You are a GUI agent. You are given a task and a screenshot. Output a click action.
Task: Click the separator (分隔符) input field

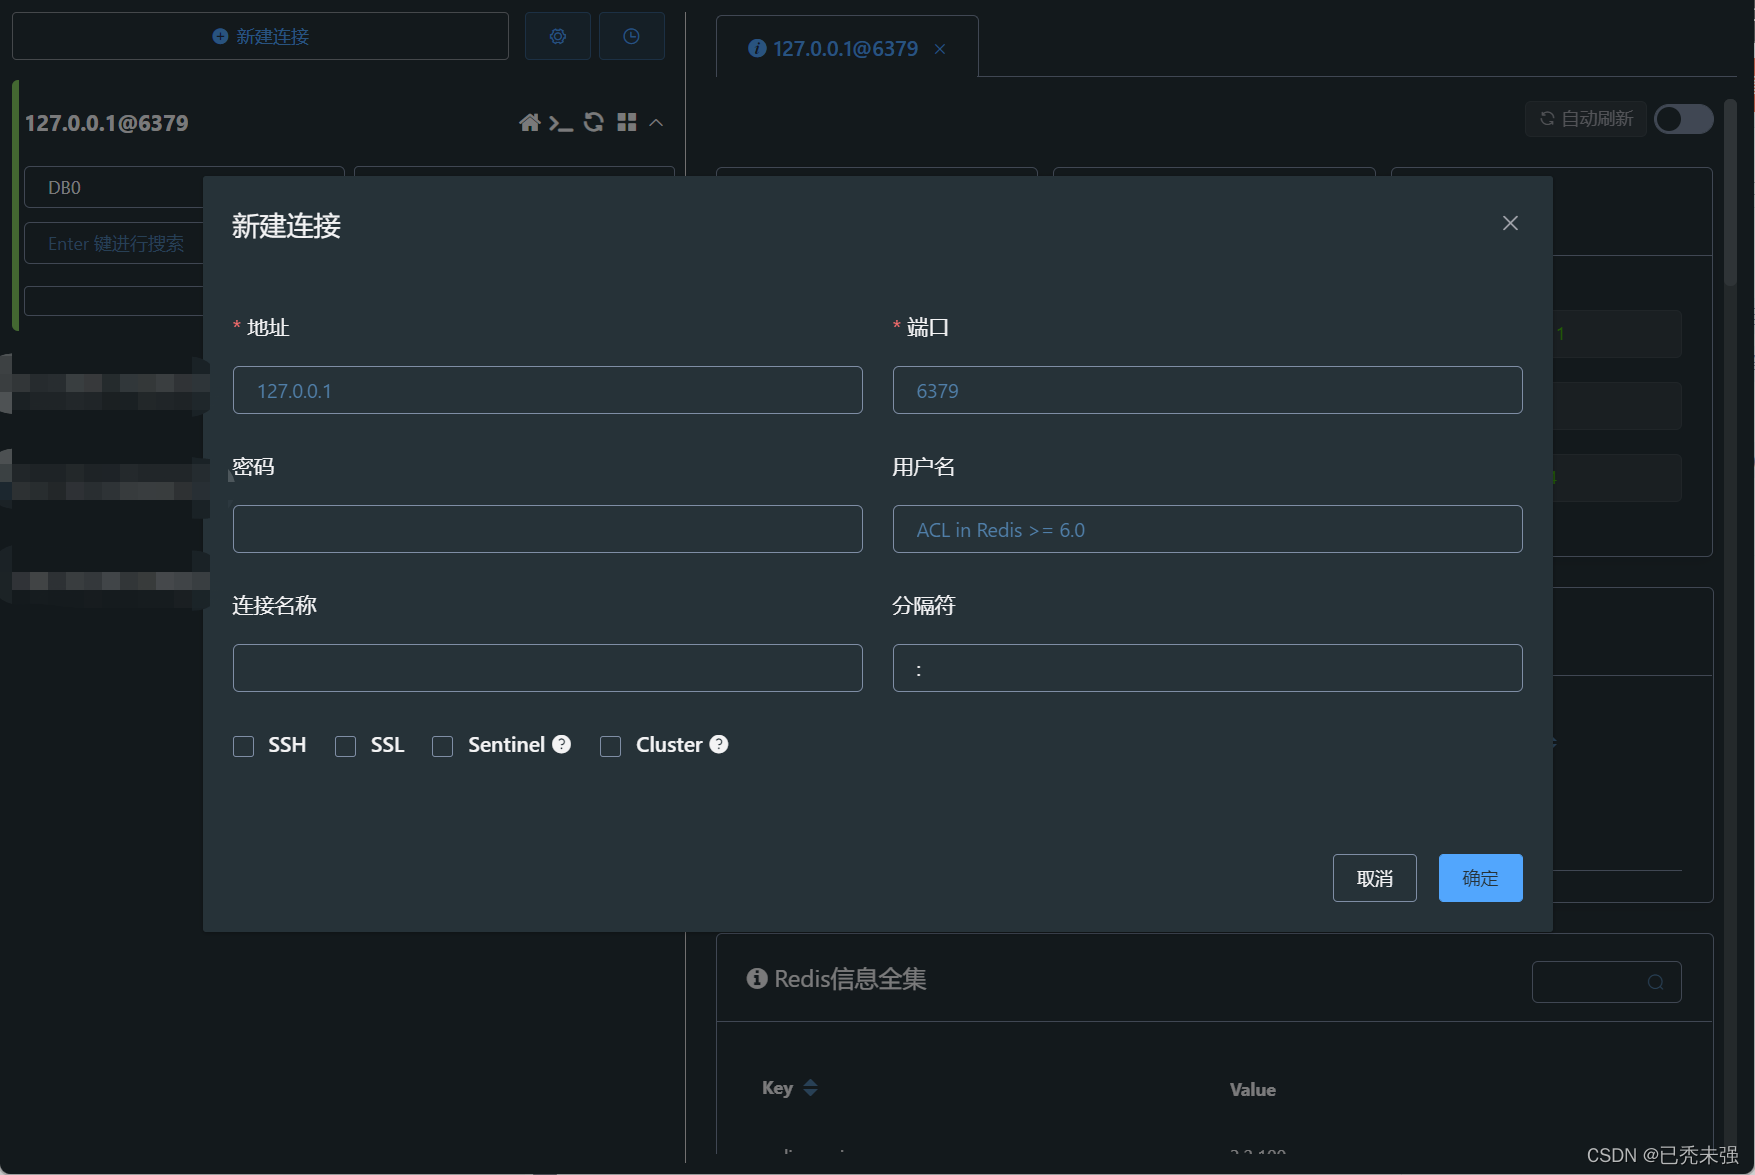(x=1208, y=668)
